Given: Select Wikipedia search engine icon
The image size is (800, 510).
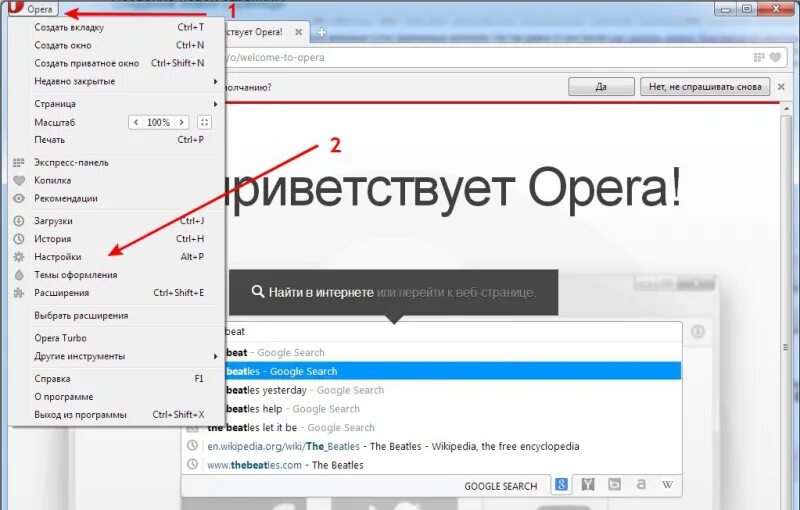Looking at the screenshot, I should tap(667, 484).
